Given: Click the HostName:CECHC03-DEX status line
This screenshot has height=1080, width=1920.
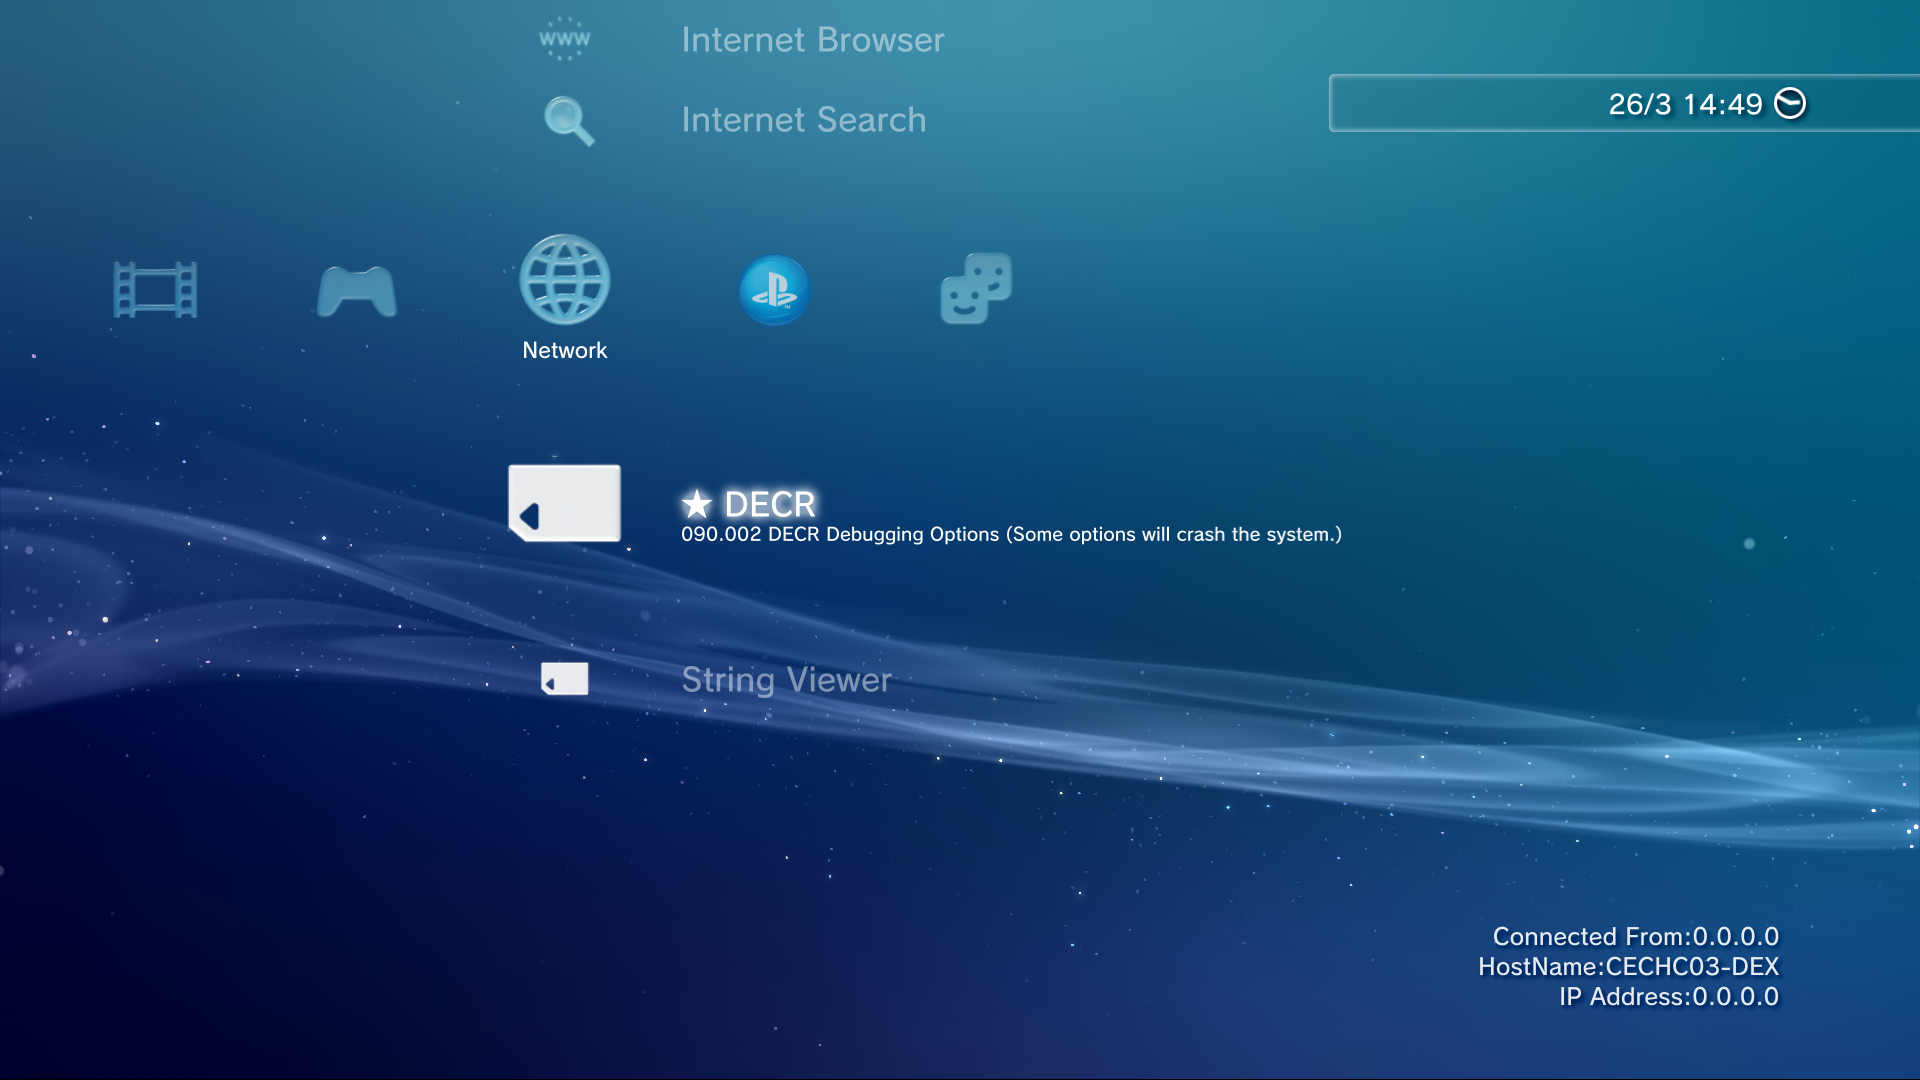Looking at the screenshot, I should point(1629,966).
